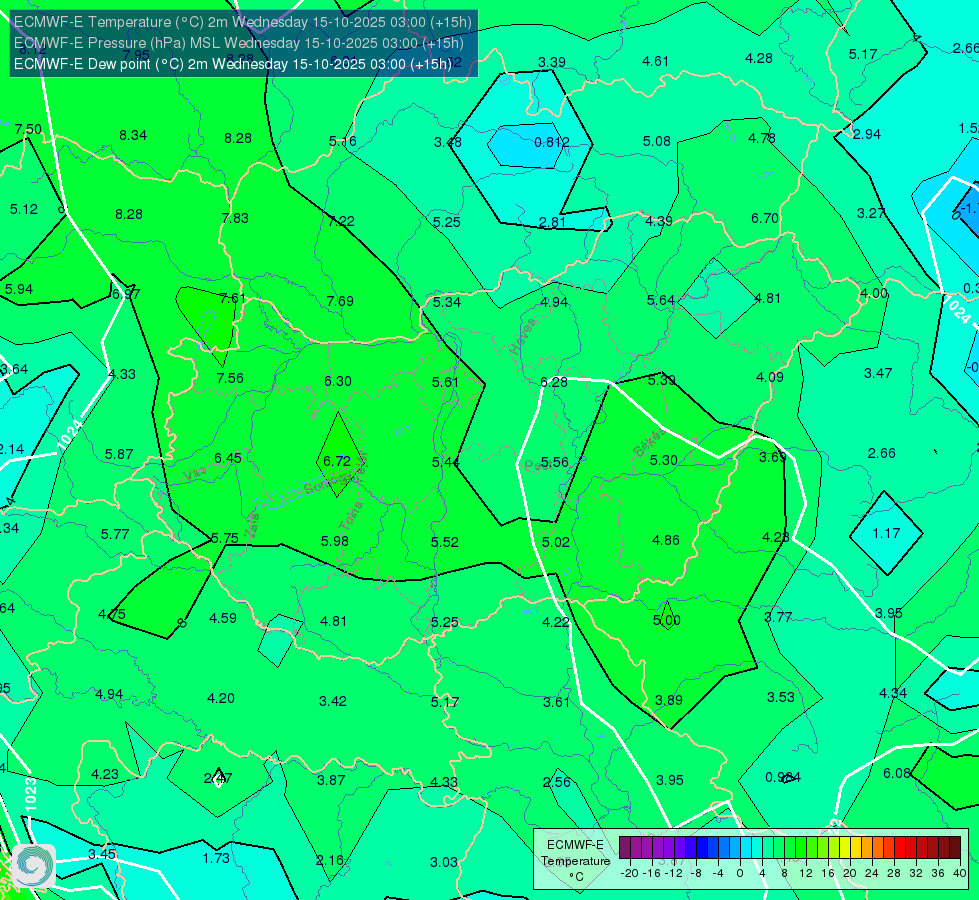Click the 7.56 temperature value
Viewport: 979px width, 900px height.
pyautogui.click(x=230, y=378)
